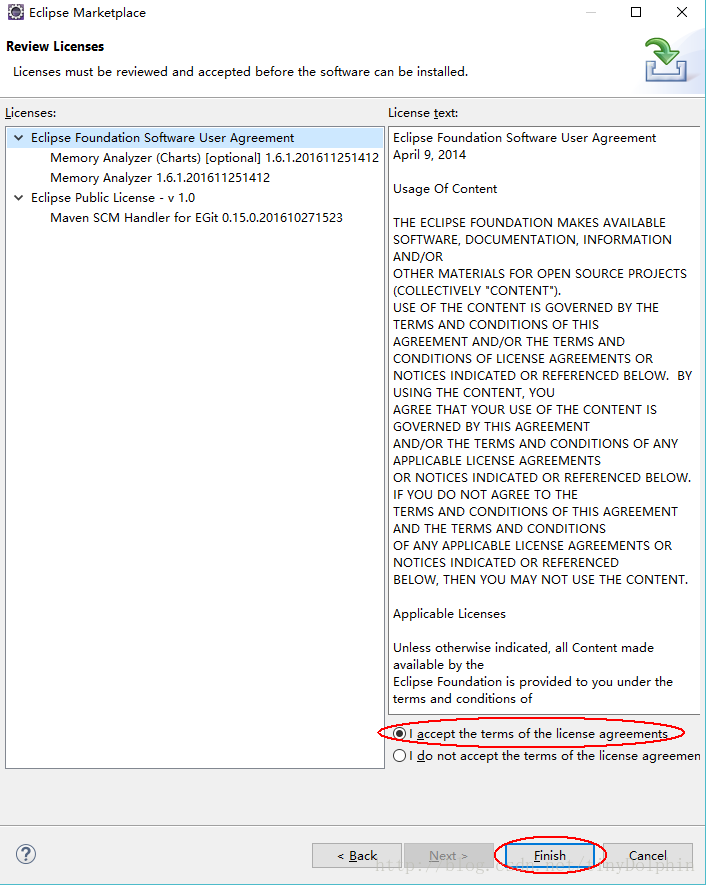The image size is (706, 885).
Task: Select 'I do not accept the terms' radio
Action: pos(400,755)
